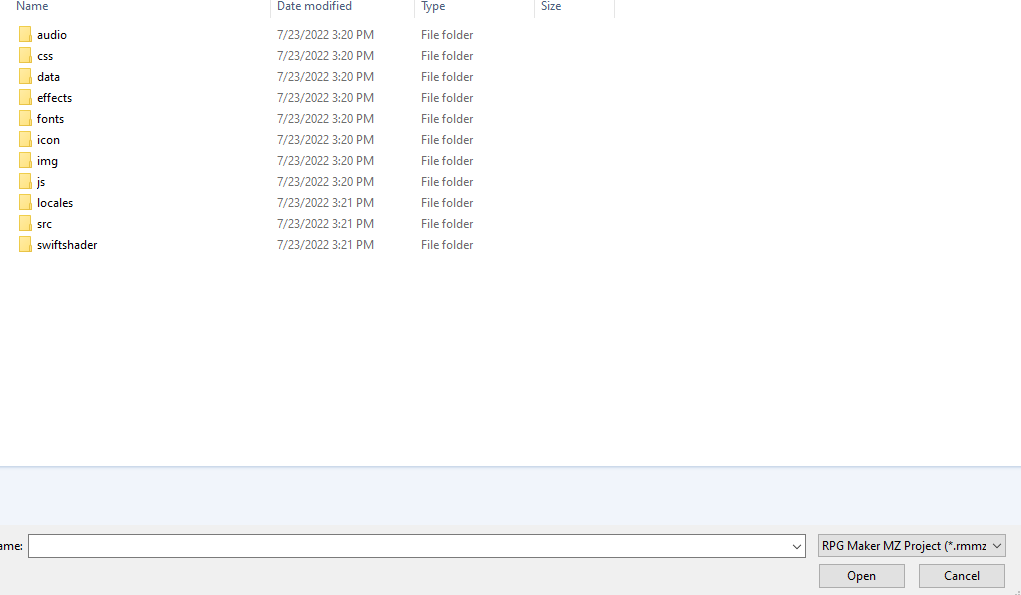Select the img folder icon
1021x595 pixels.
click(x=25, y=161)
